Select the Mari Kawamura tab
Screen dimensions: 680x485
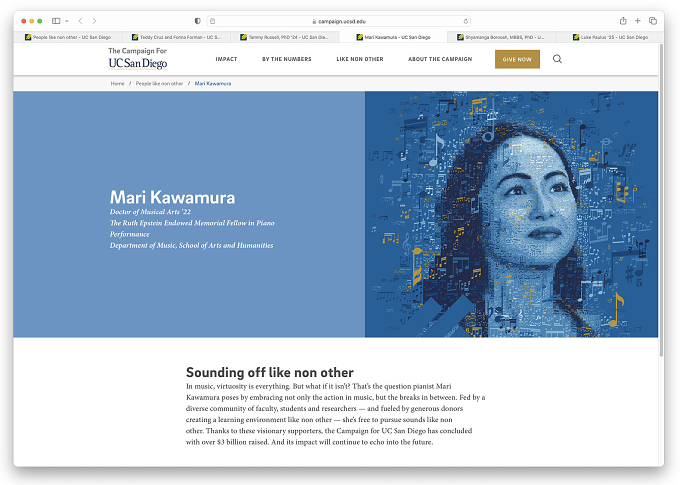(393, 37)
